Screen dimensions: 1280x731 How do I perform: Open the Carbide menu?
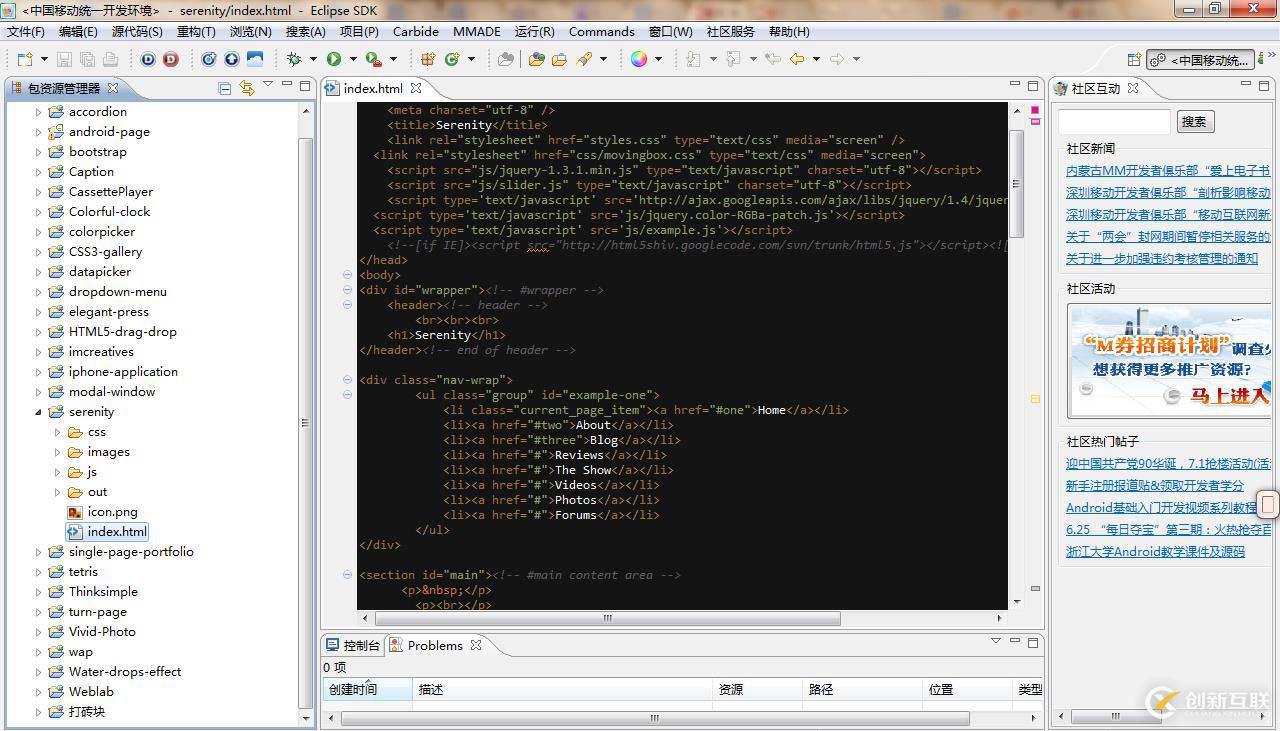[x=416, y=32]
